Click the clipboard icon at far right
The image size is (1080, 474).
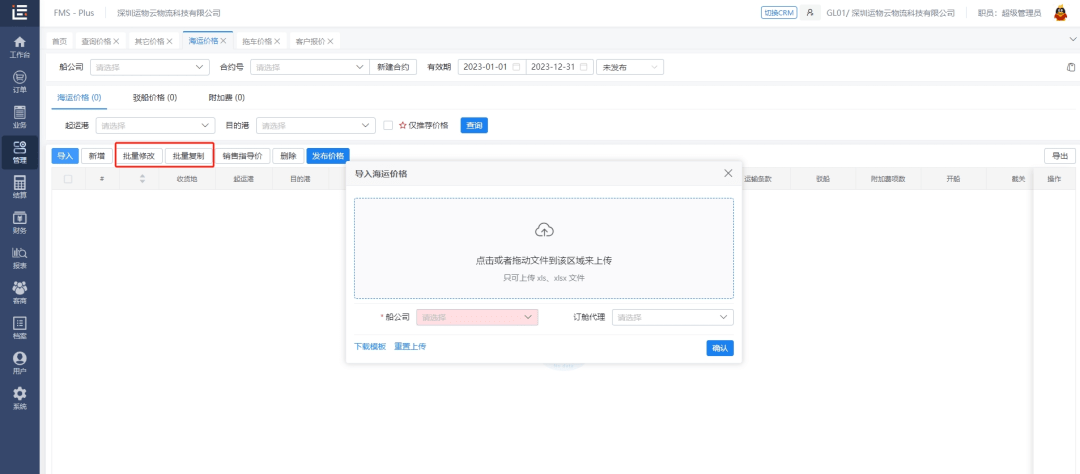1070,67
